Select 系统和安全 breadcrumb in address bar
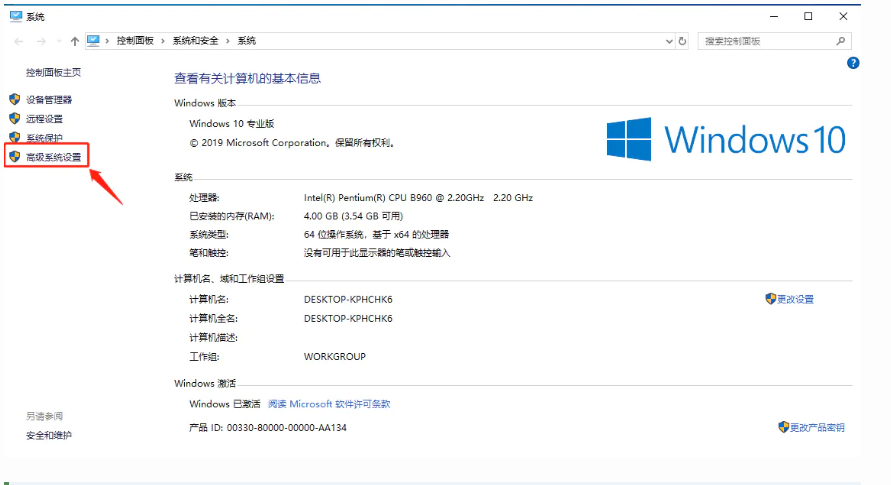The image size is (891, 485). pos(195,41)
